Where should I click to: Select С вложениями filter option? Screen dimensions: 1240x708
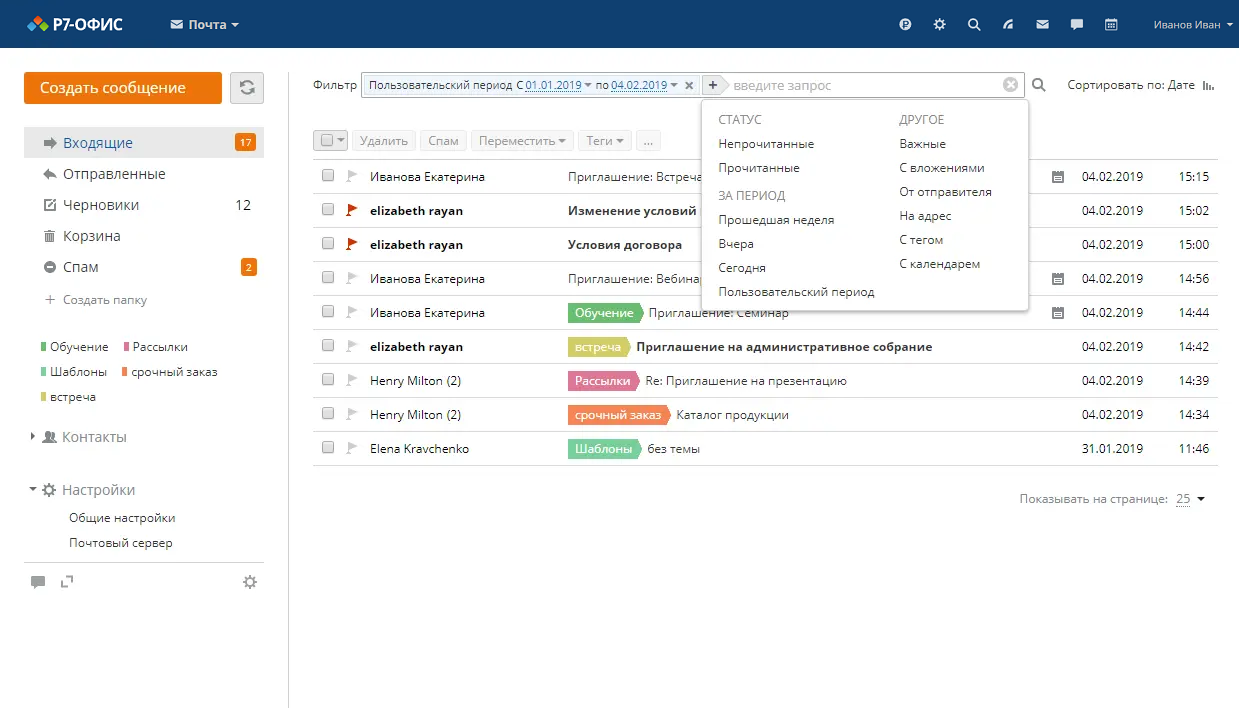tap(941, 168)
